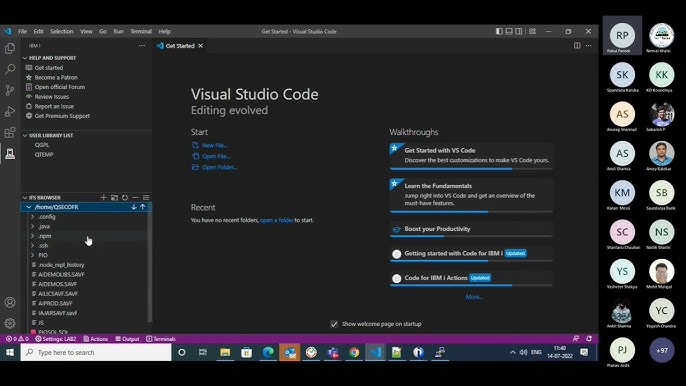Viewport: 686px width, 386px height.
Task: Open the Manage gear icon
Action: point(10,323)
